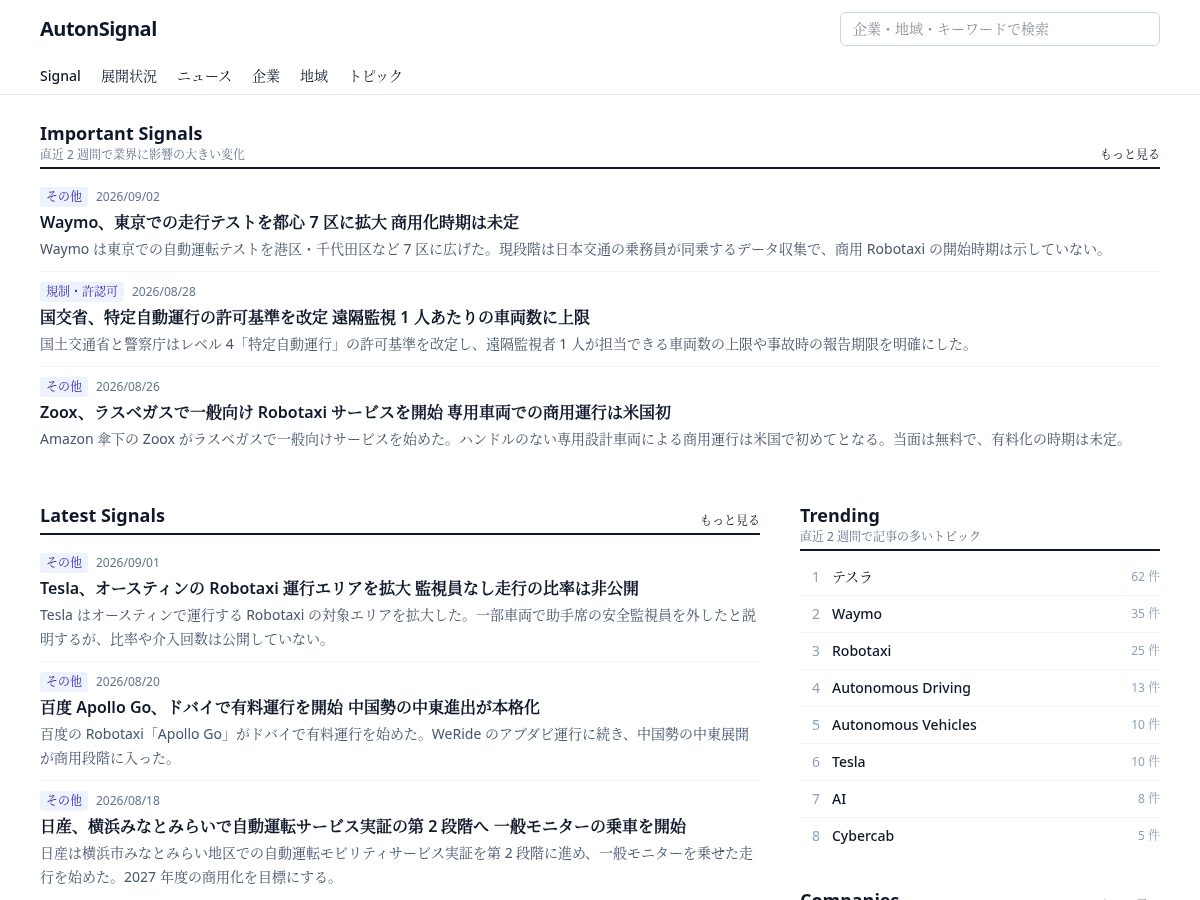Click その他 tag dated 2026/08/20

(x=64, y=681)
